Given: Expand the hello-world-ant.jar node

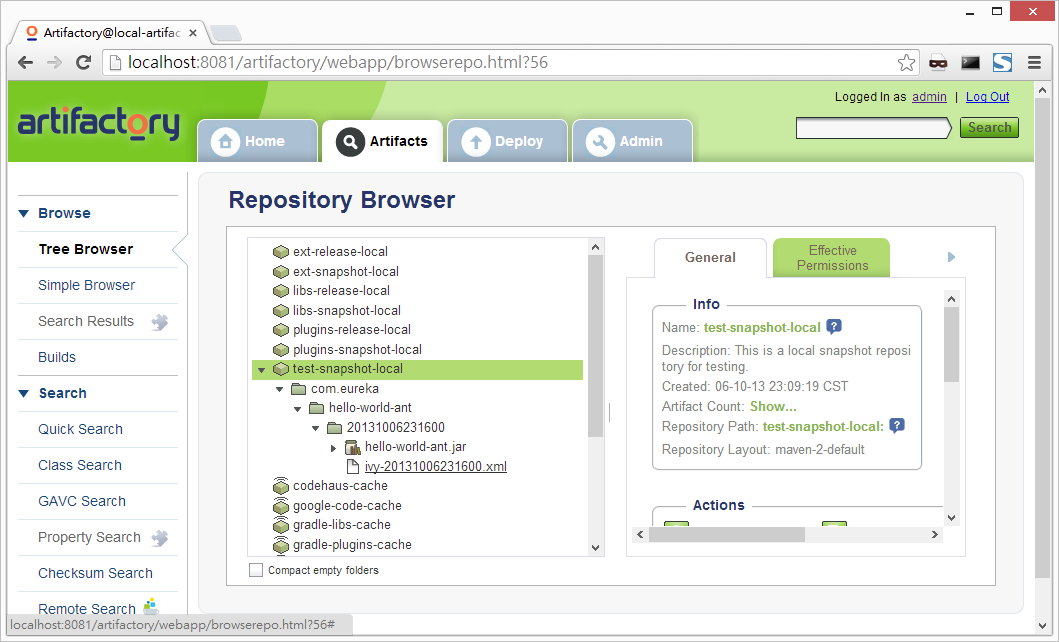Looking at the screenshot, I should click(334, 448).
